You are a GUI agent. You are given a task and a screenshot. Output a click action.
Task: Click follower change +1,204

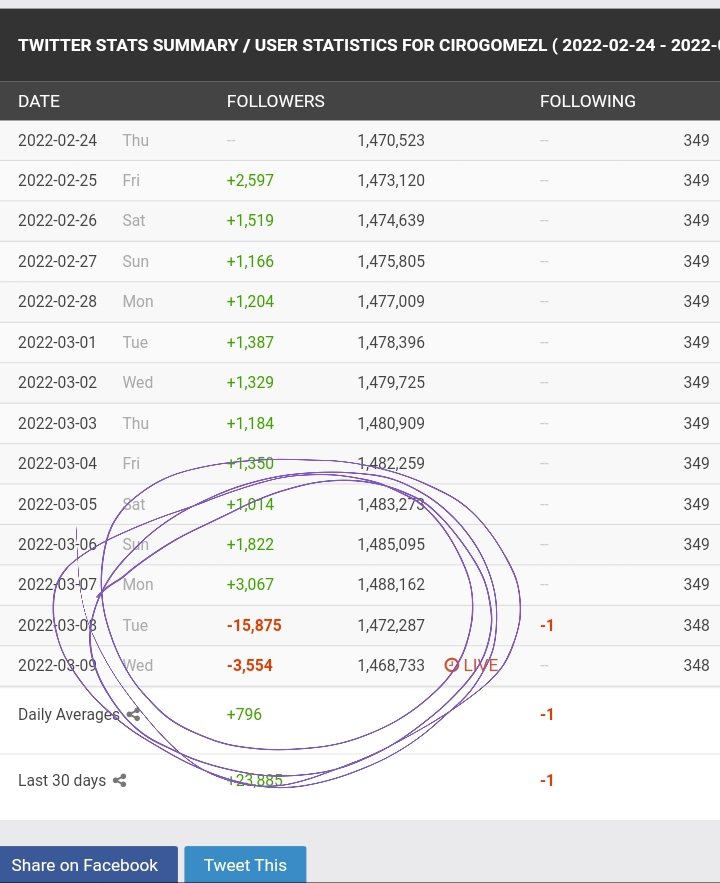click(x=250, y=301)
